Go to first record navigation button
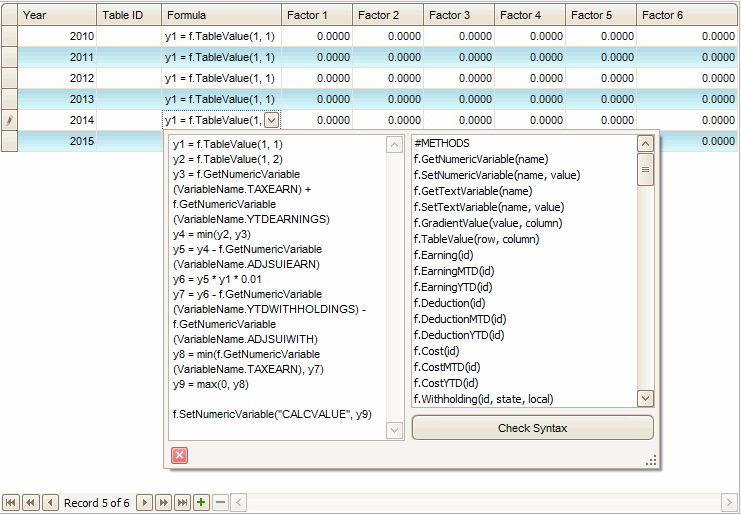 (x=11, y=502)
